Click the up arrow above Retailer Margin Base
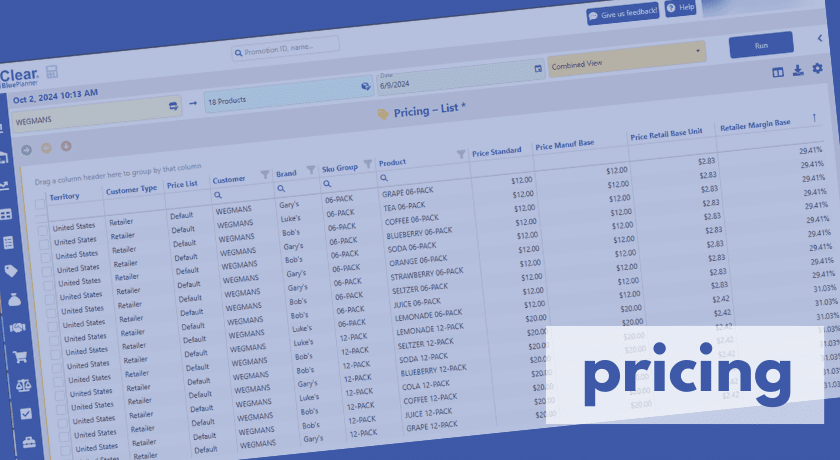Viewport: 840px width, 460px height. click(814, 117)
